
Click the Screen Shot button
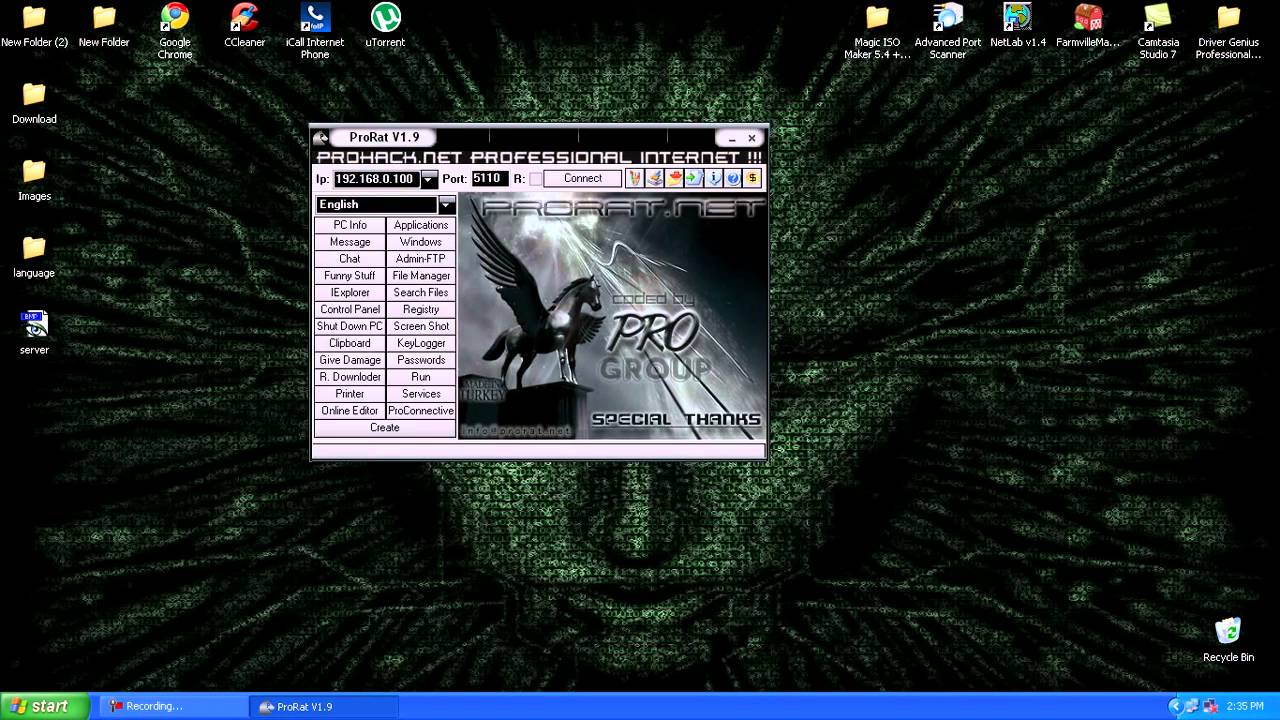[x=421, y=327]
